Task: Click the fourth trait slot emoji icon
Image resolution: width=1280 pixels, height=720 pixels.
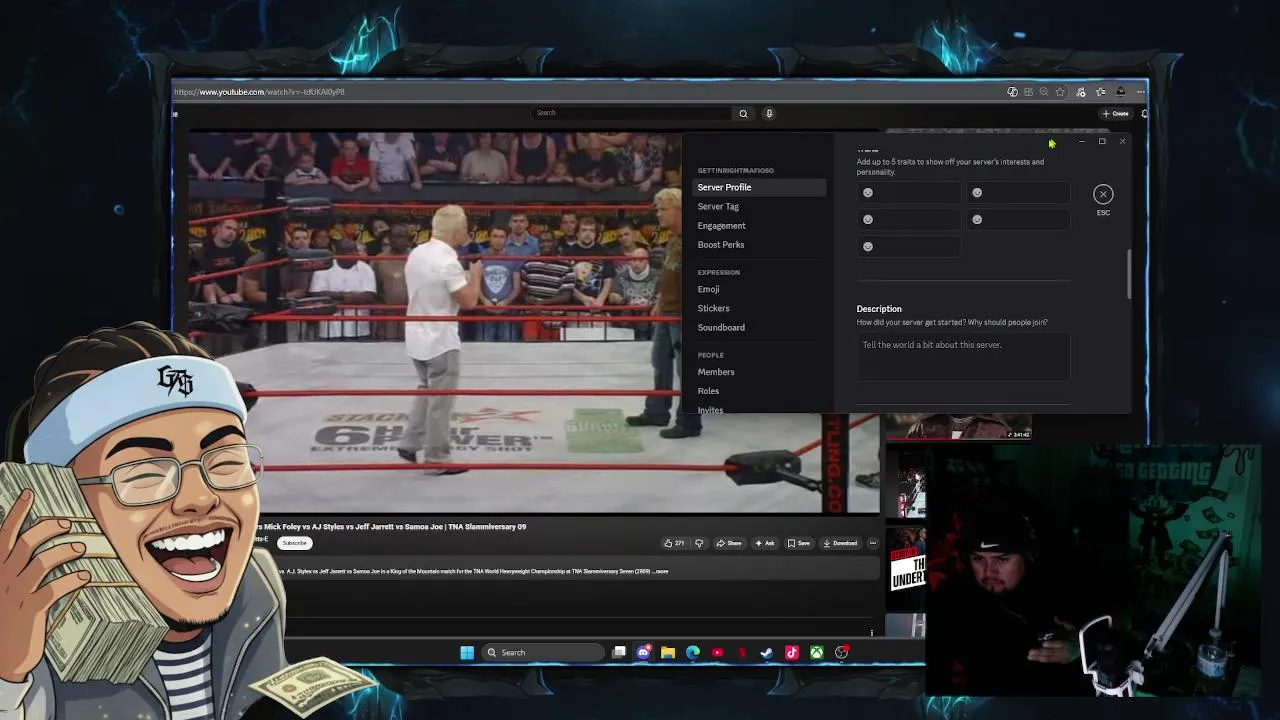Action: click(977, 219)
